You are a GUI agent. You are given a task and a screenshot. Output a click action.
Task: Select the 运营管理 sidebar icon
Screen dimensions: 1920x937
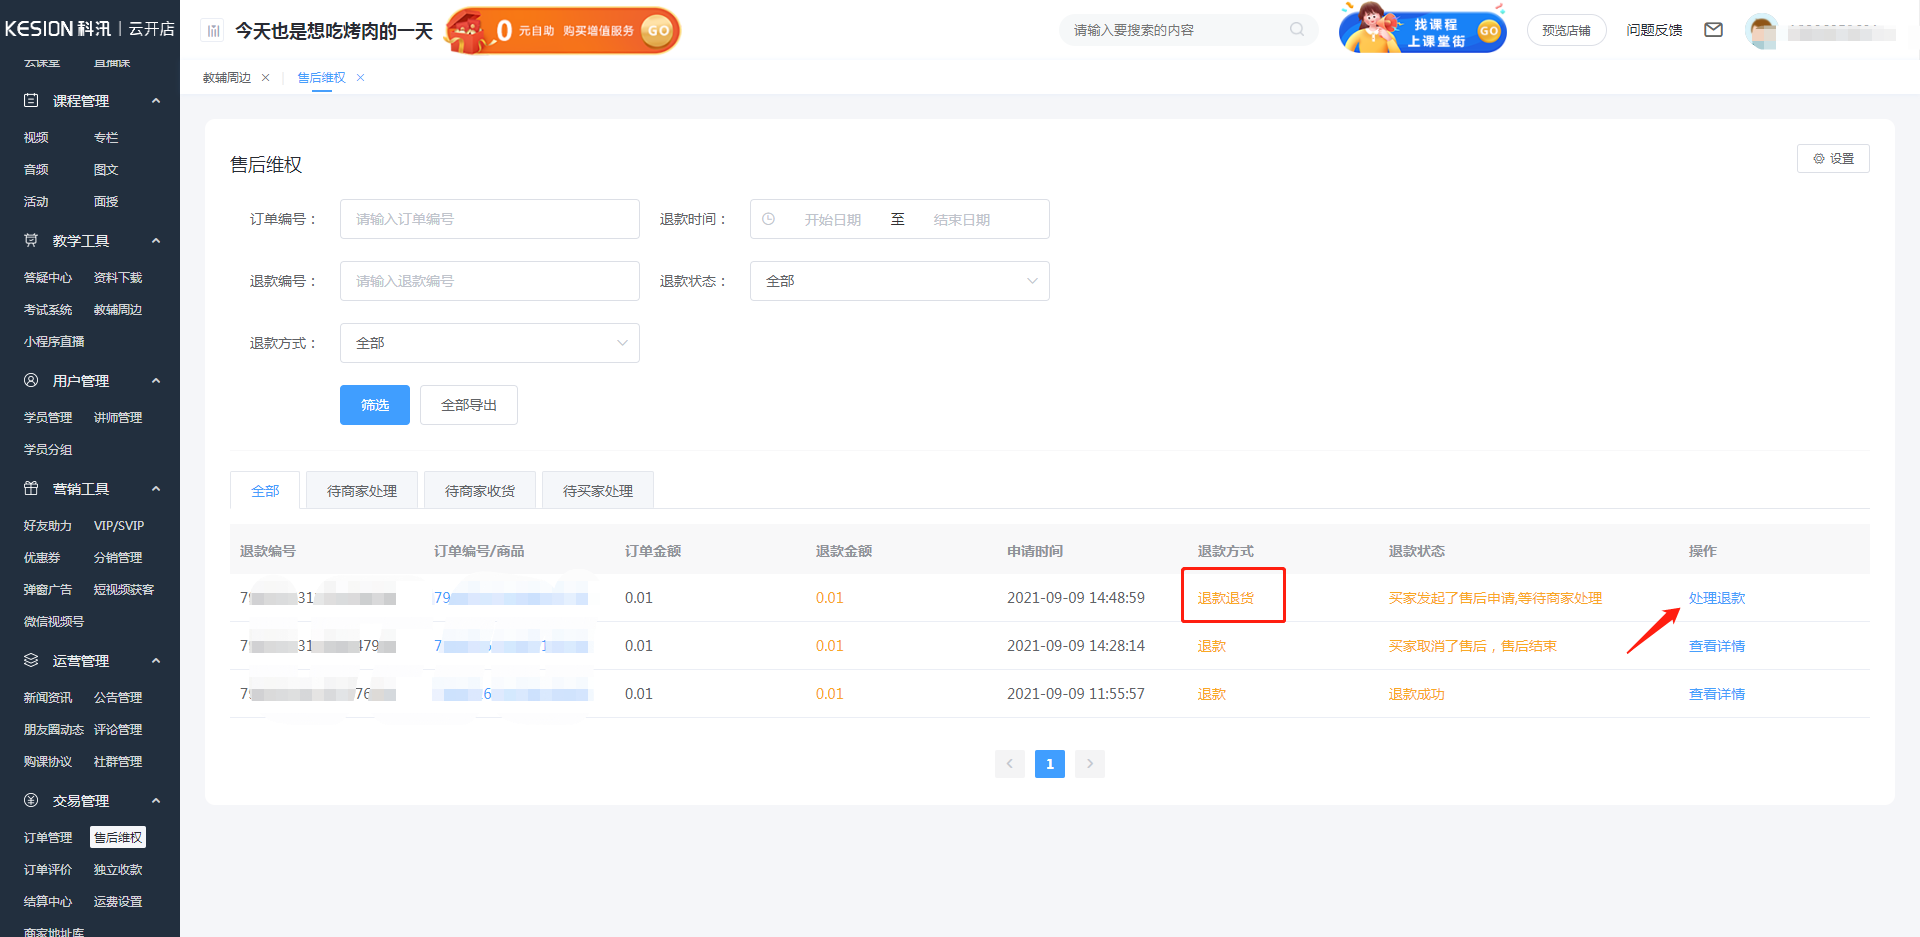[29, 660]
